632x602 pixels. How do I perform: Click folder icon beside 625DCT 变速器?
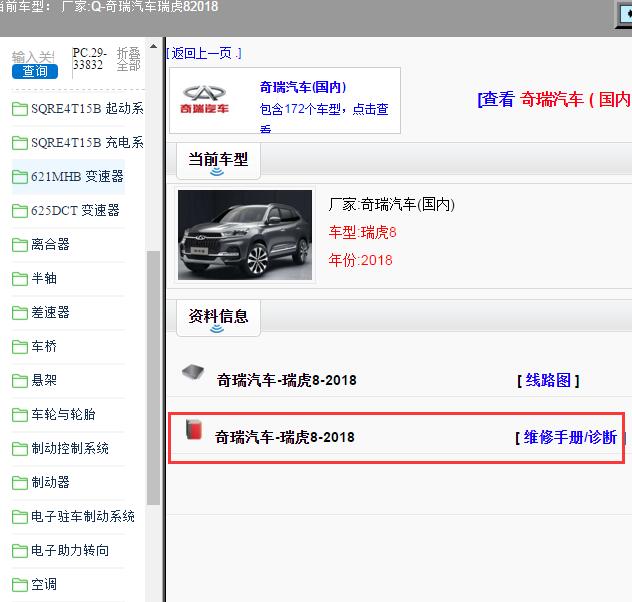coord(20,210)
